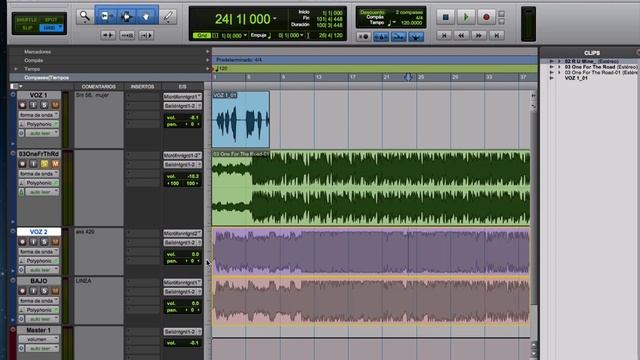Open 03OneFrThRd automation mode dropdown
The image size is (640, 360).
click(x=42, y=192)
